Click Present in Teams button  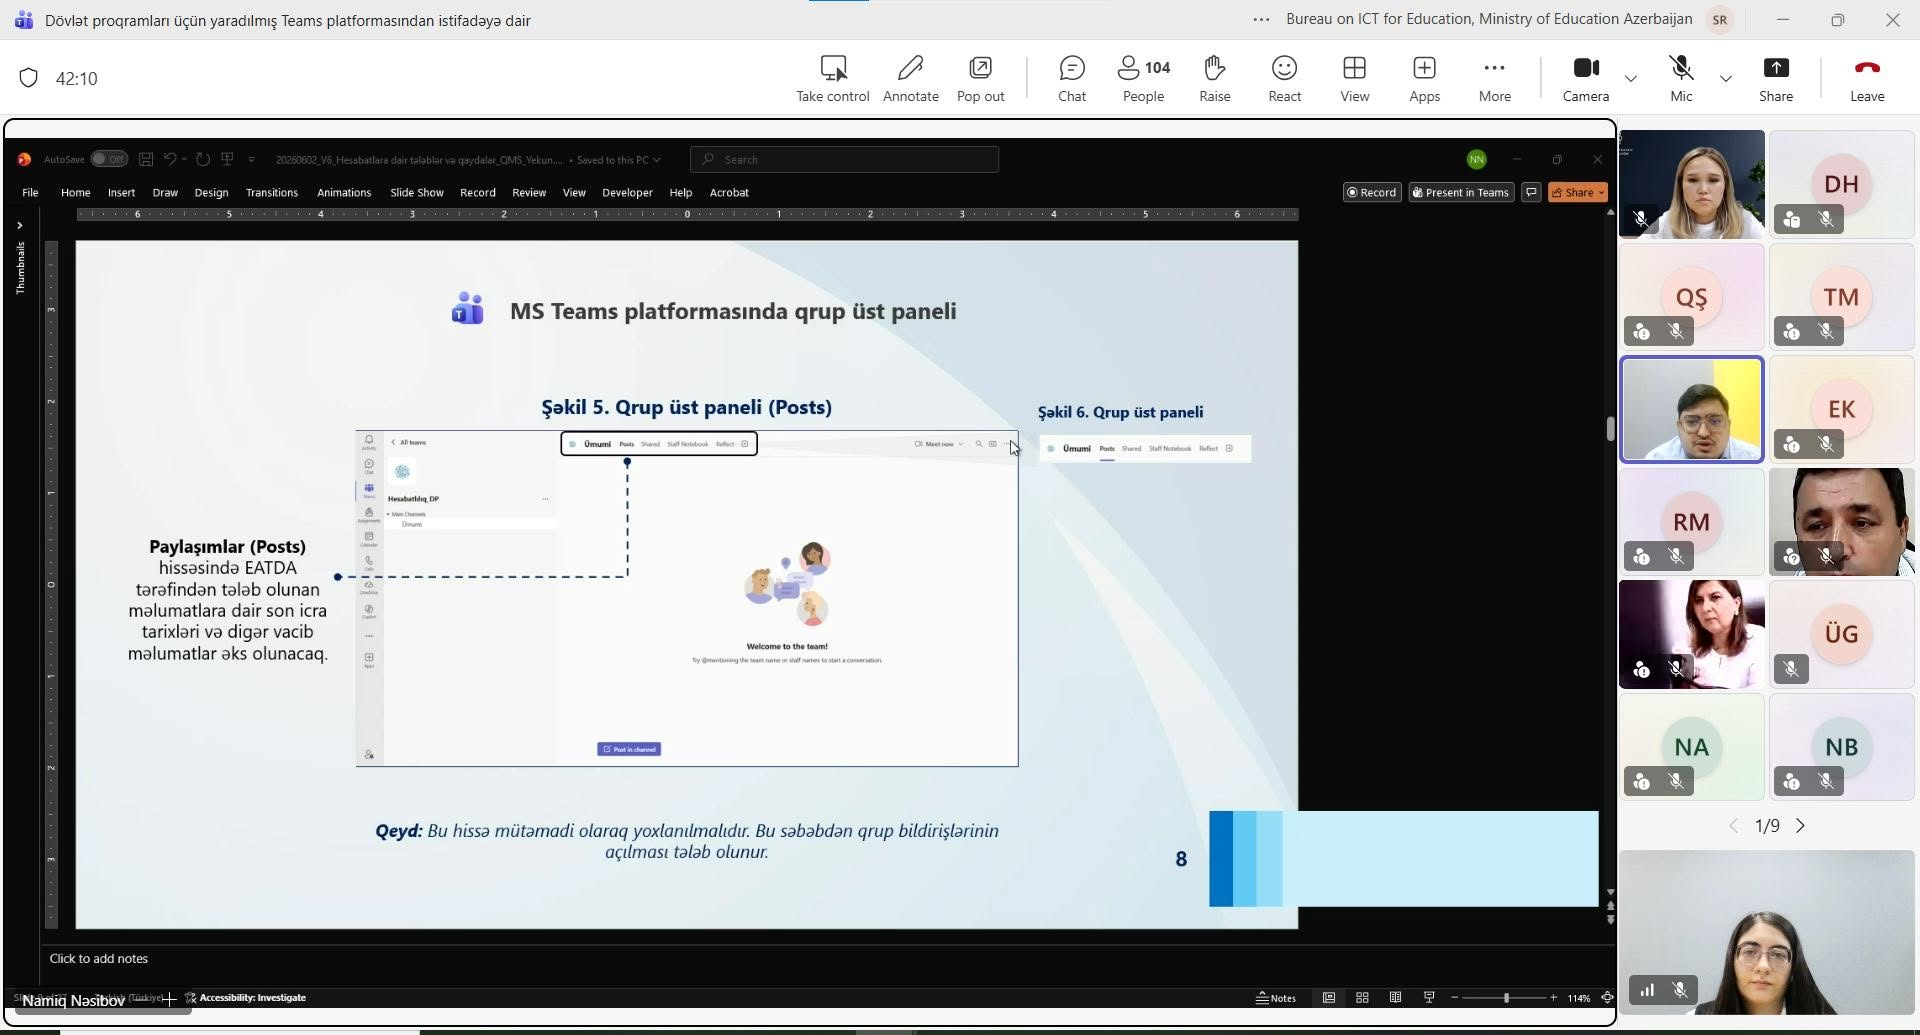tap(1461, 192)
